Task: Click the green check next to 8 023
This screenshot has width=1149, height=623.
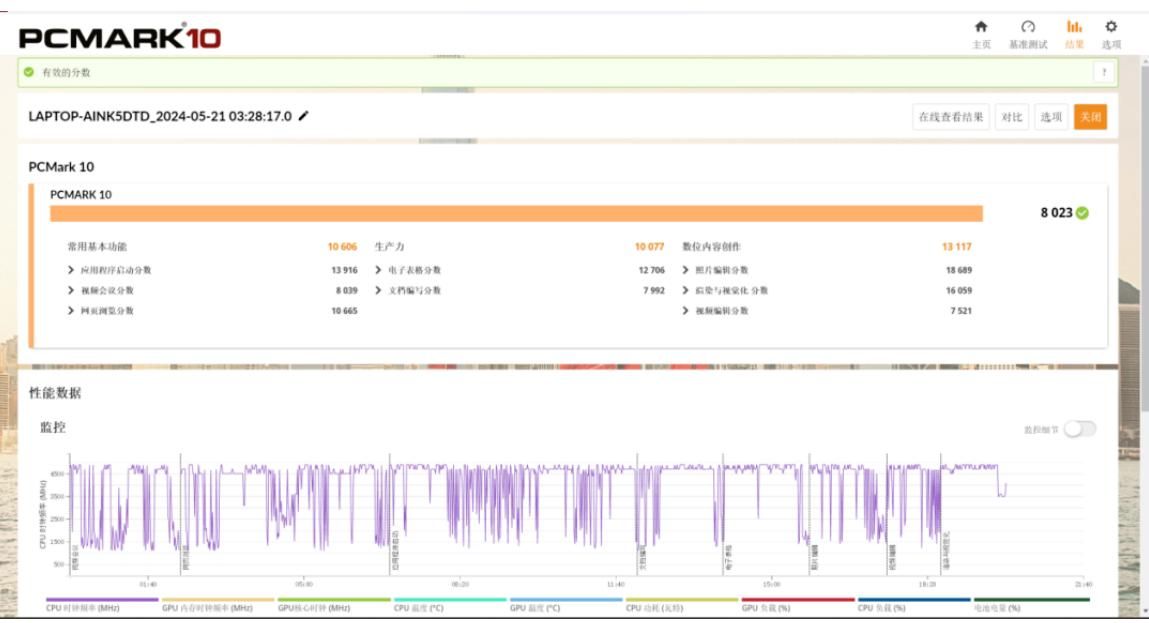Action: pos(1082,213)
